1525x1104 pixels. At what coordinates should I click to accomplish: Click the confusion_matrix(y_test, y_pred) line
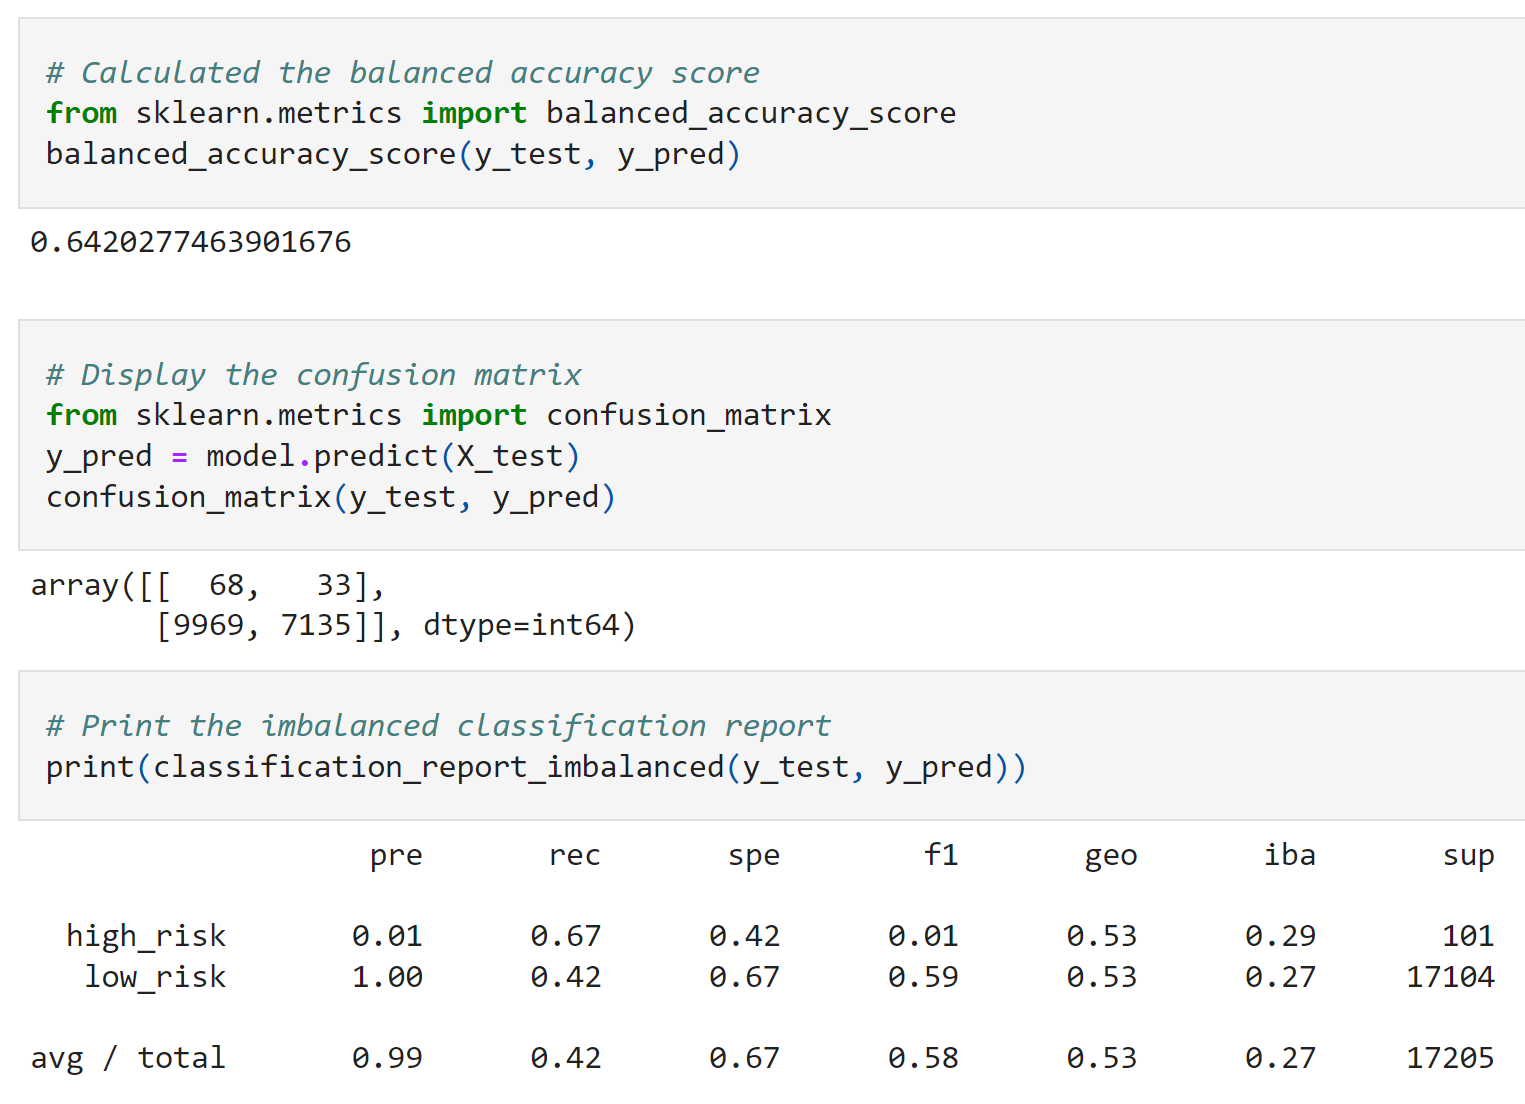coord(331,497)
